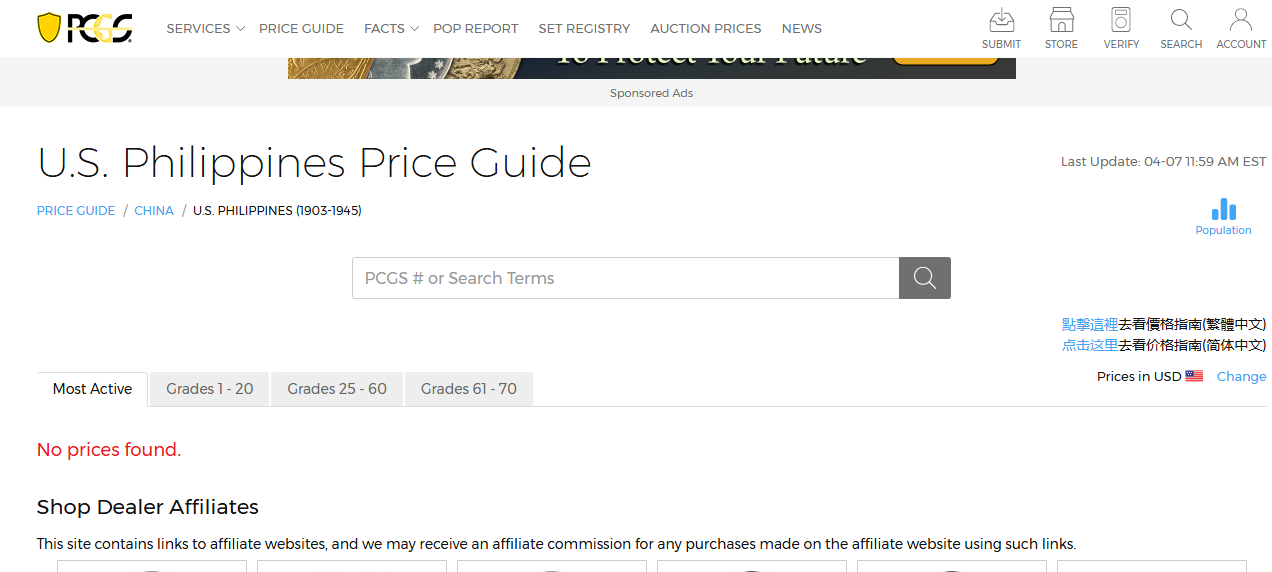Select the Most Active tab
This screenshot has width=1272, height=572.
pos(92,389)
